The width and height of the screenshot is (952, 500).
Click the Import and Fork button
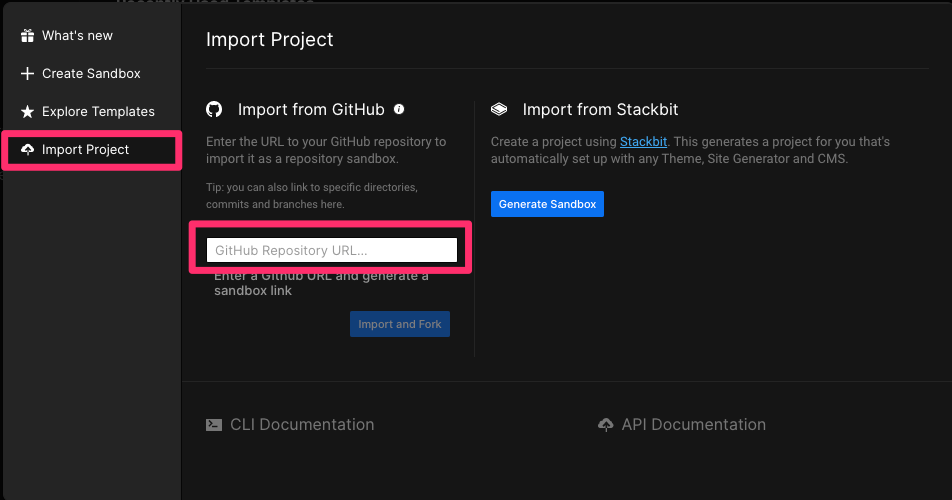coord(400,324)
